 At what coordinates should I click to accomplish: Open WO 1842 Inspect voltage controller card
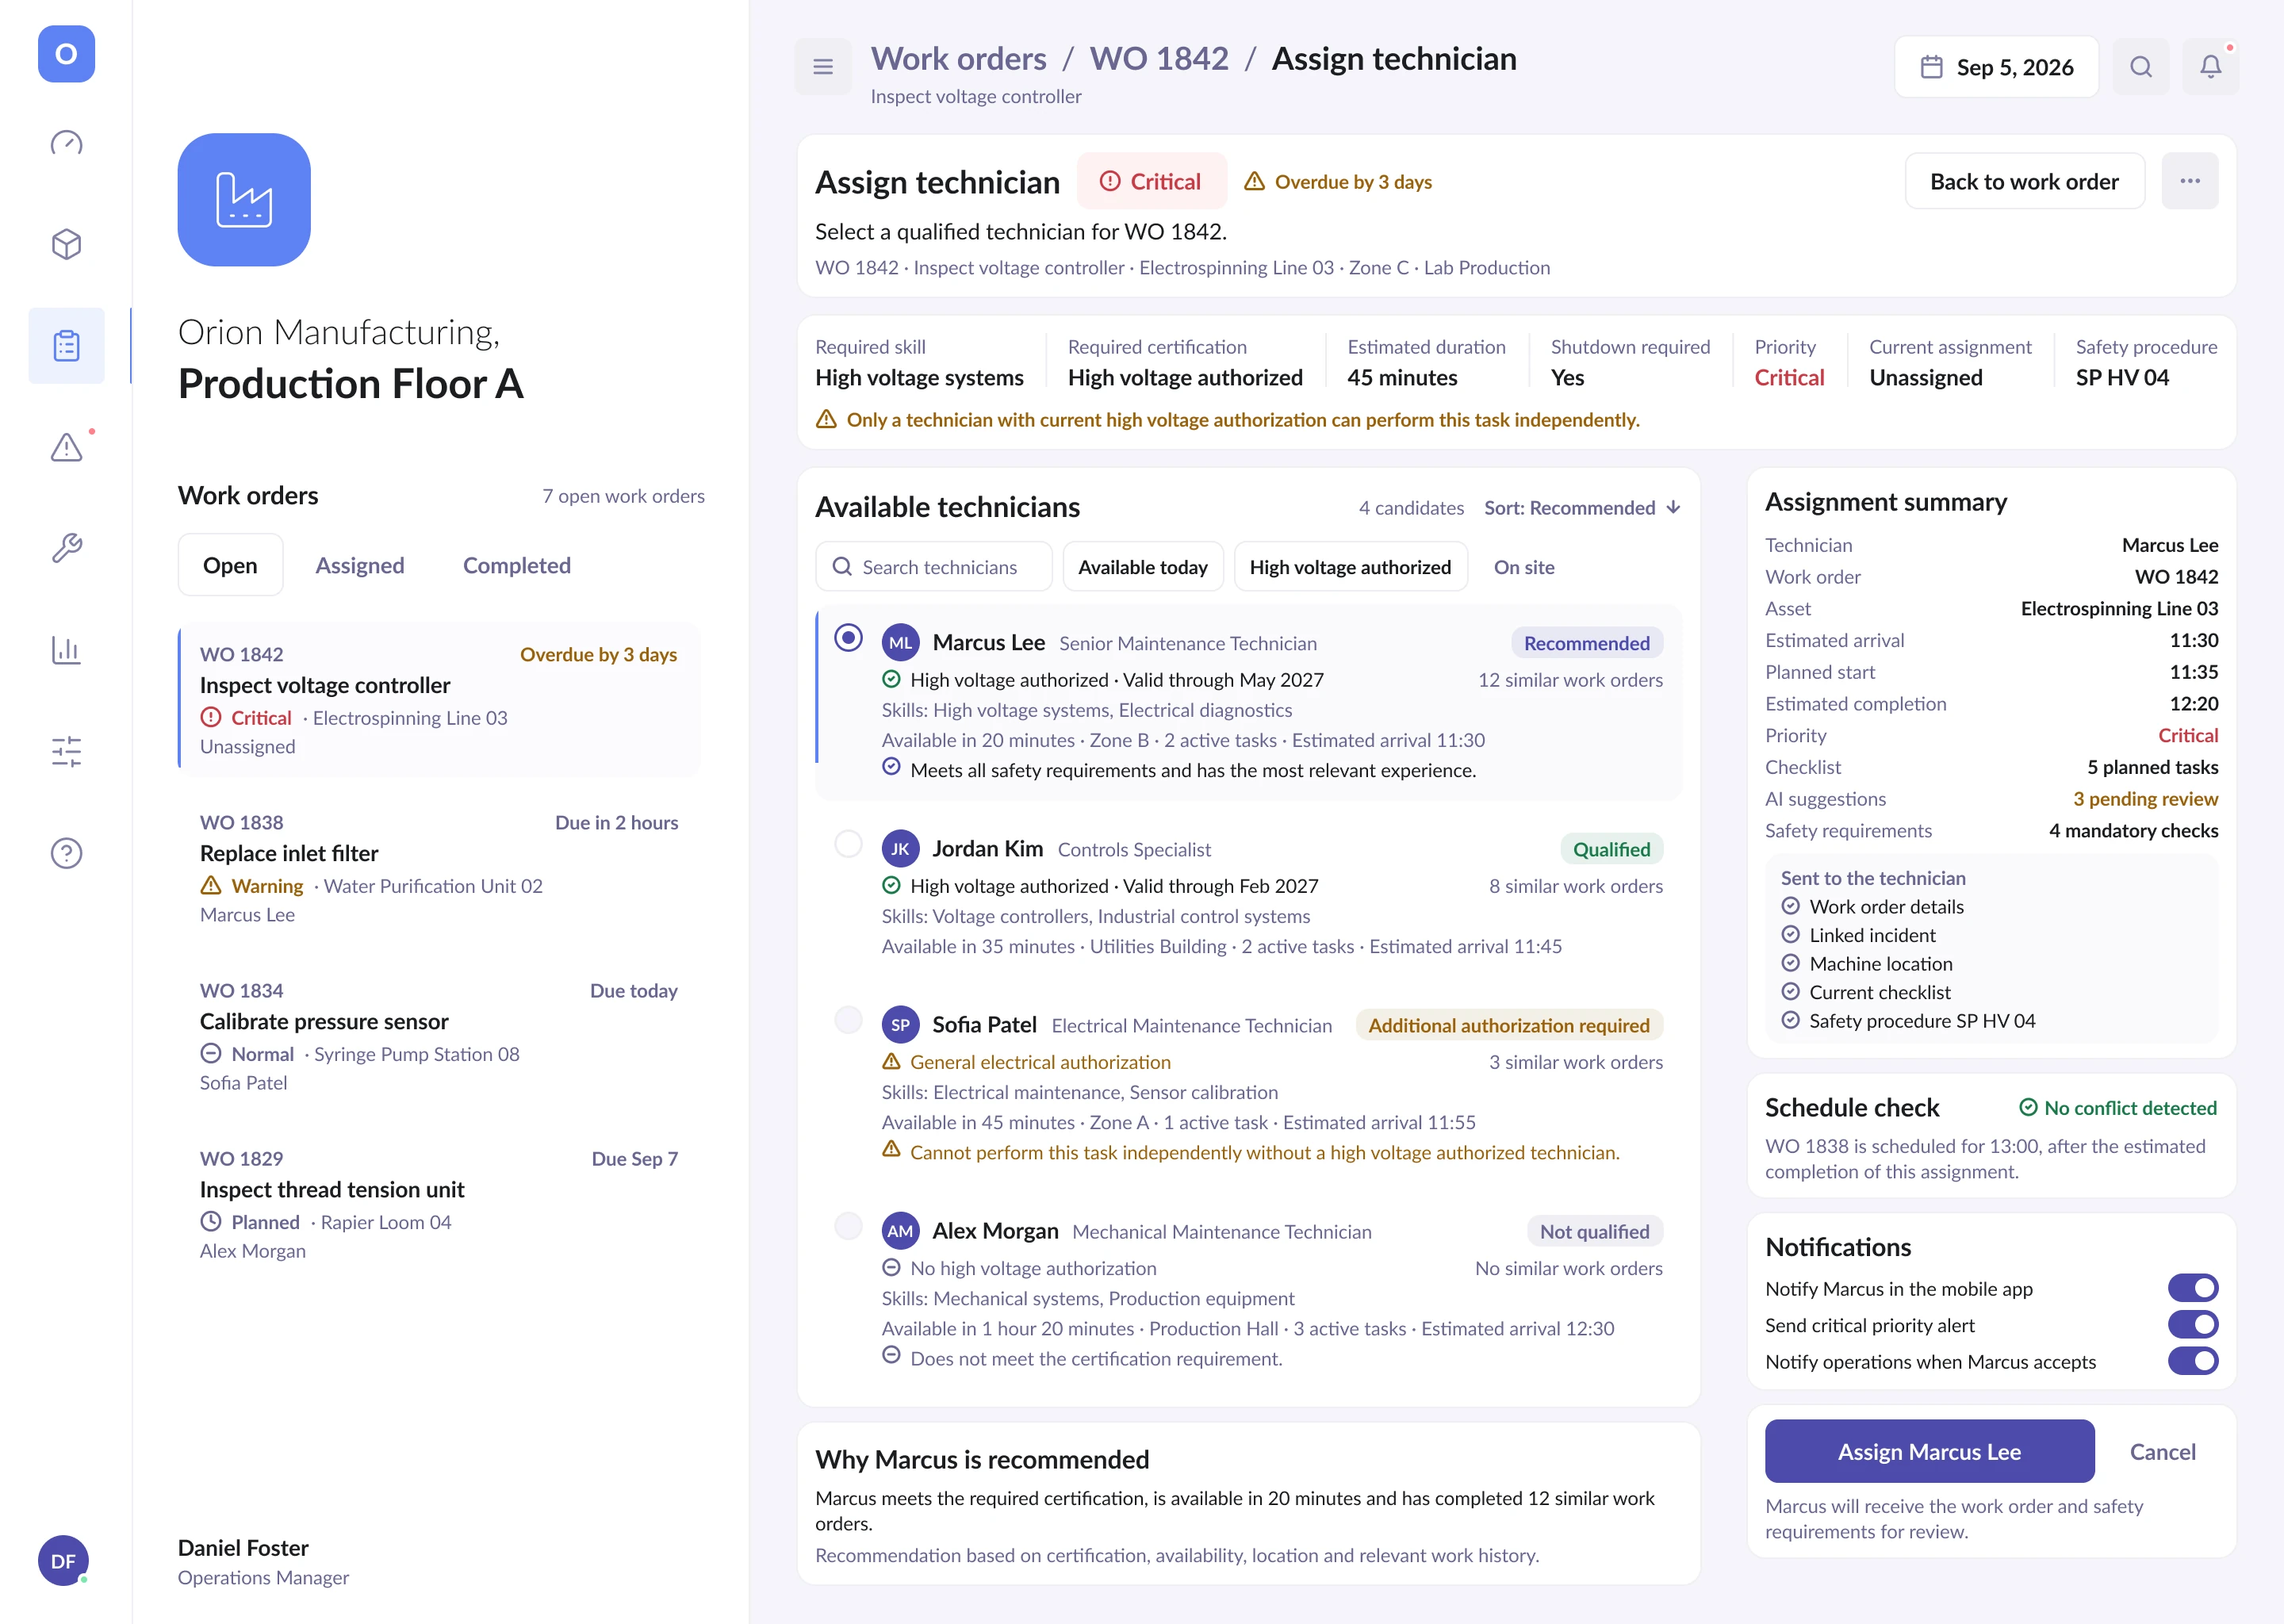(x=439, y=700)
